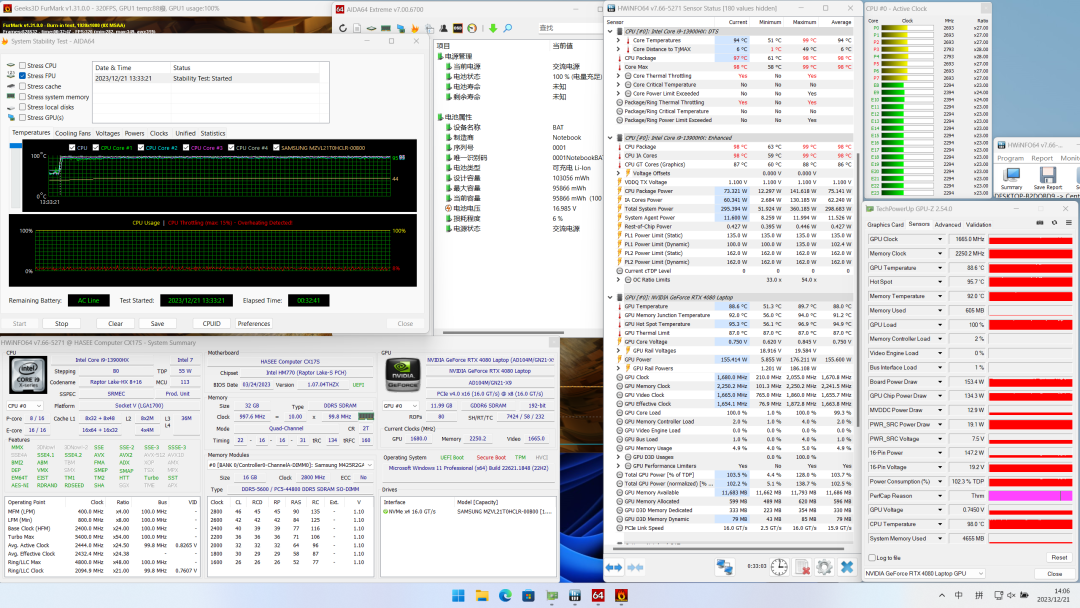Toggle the Log to file checkbox
The width and height of the screenshot is (1080, 608).
[870, 557]
